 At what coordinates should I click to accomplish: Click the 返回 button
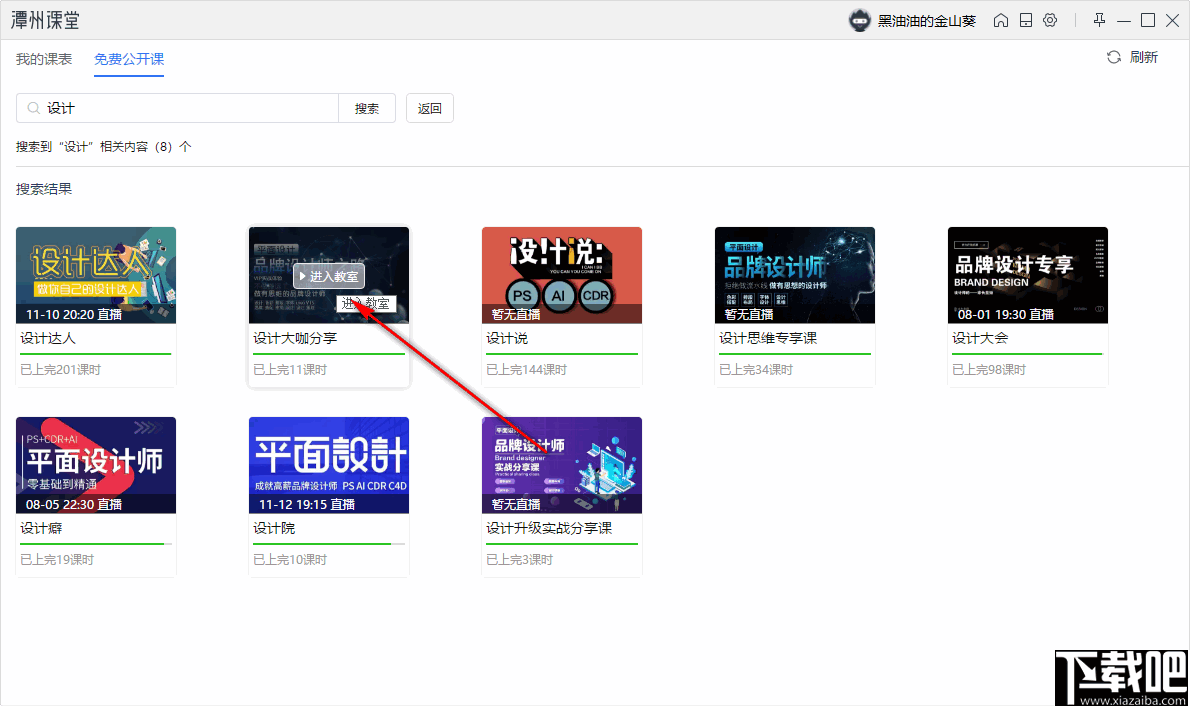click(x=429, y=107)
